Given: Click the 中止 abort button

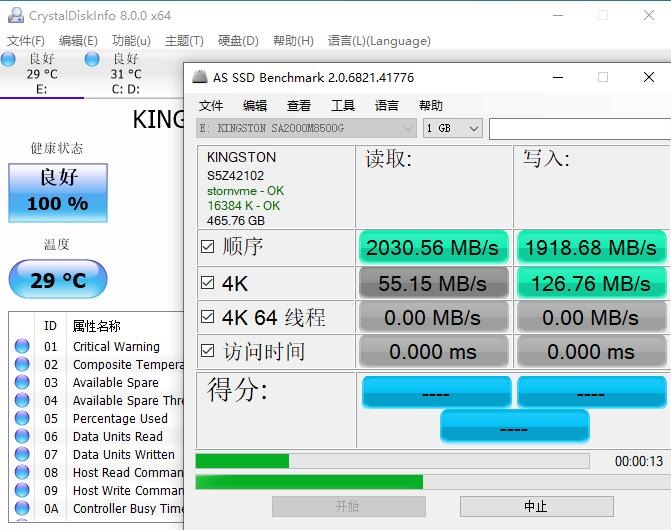Looking at the screenshot, I should point(537,506).
